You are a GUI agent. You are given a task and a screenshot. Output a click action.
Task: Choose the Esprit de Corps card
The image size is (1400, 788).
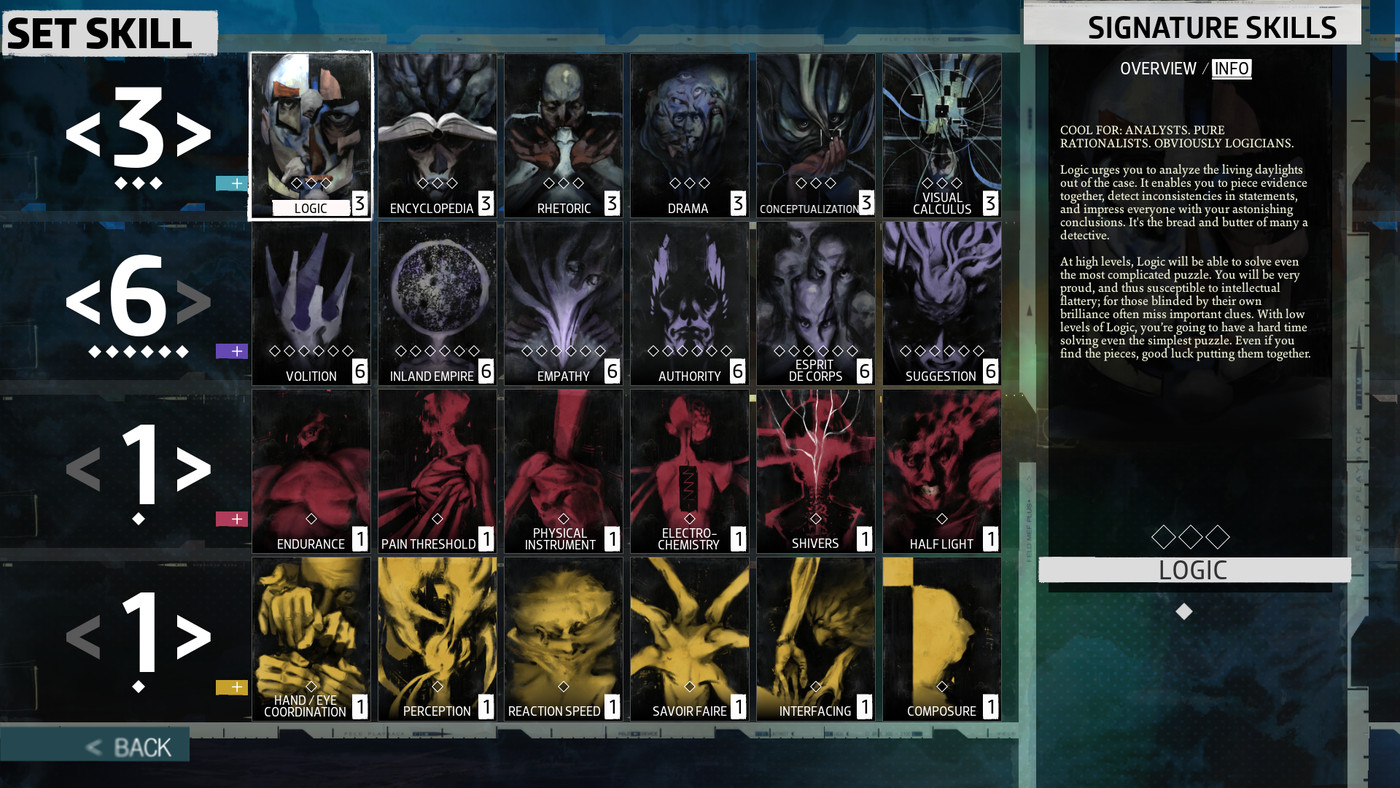tap(815, 304)
